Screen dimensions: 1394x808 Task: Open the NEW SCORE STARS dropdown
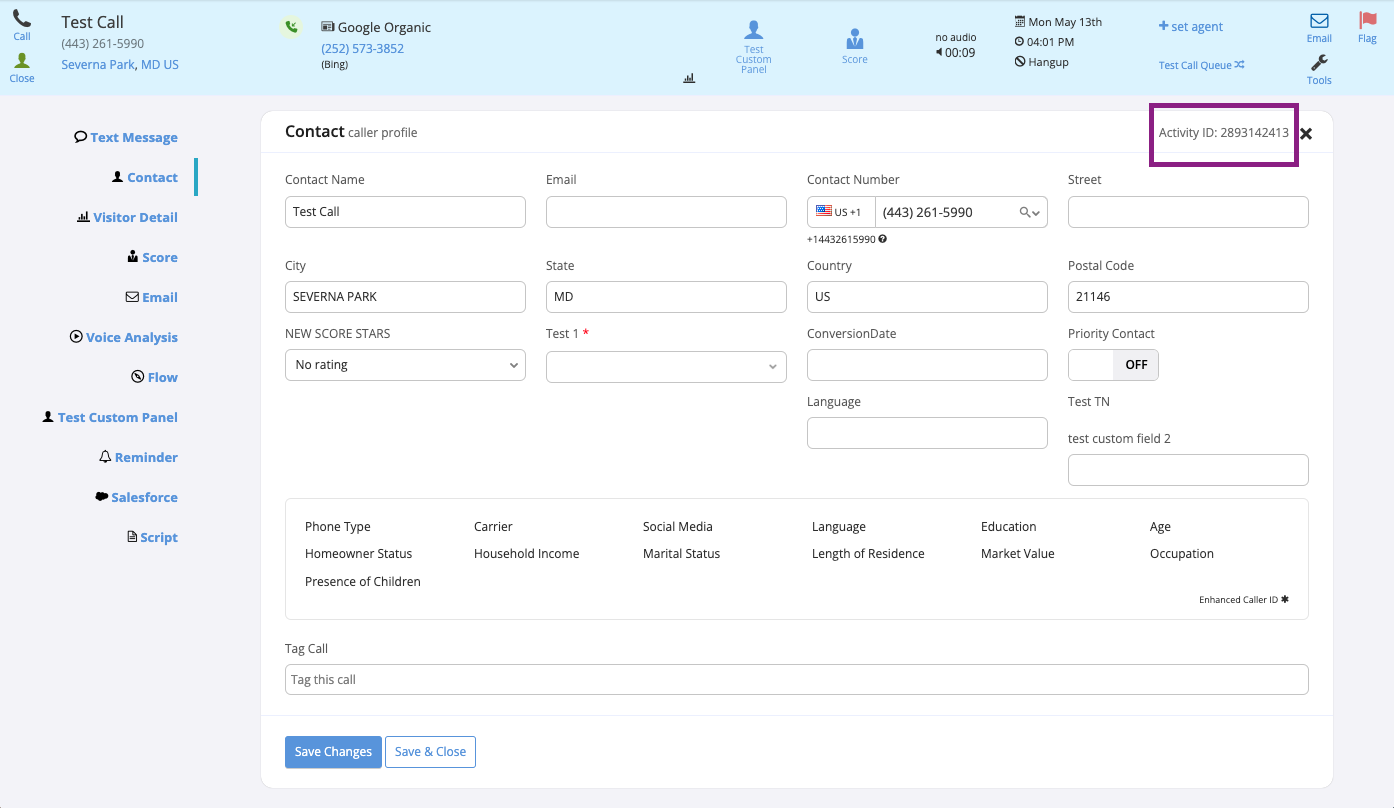click(x=405, y=365)
